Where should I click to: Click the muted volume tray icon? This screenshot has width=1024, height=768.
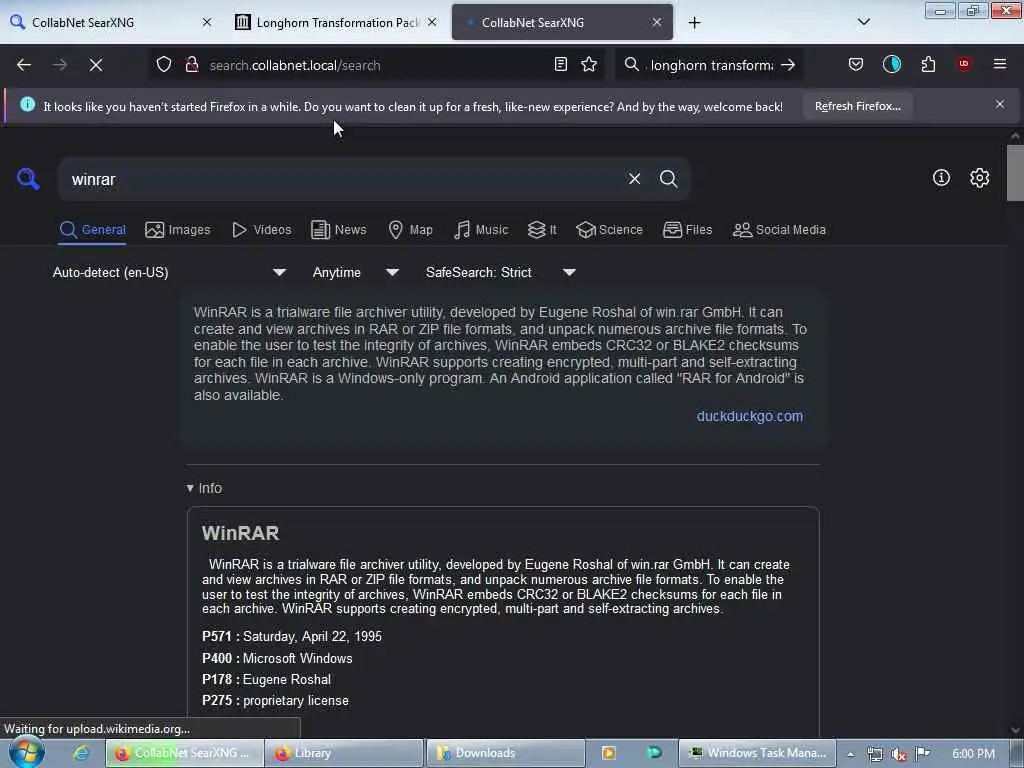point(899,754)
